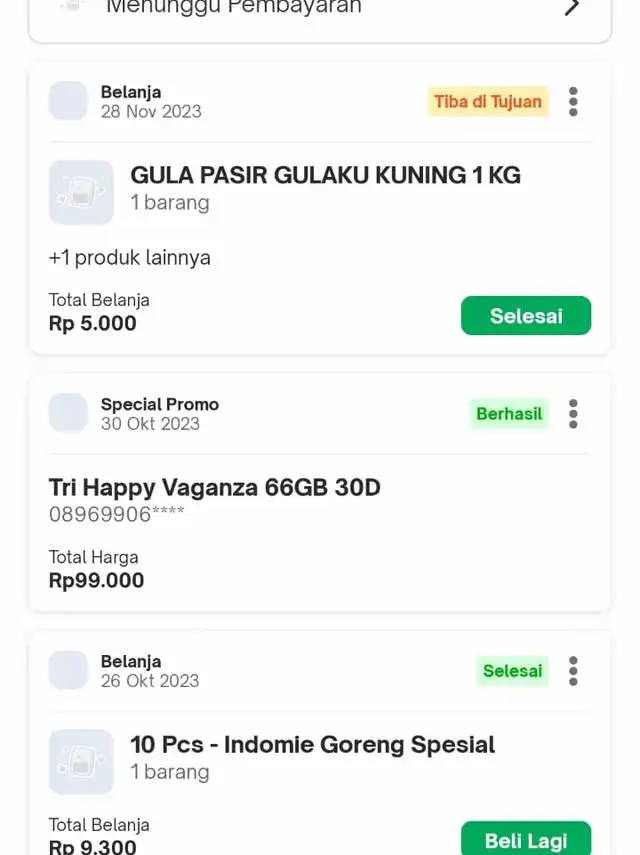Tap the Berhasil status badge
Viewport: 640px width, 855px height.
point(509,414)
